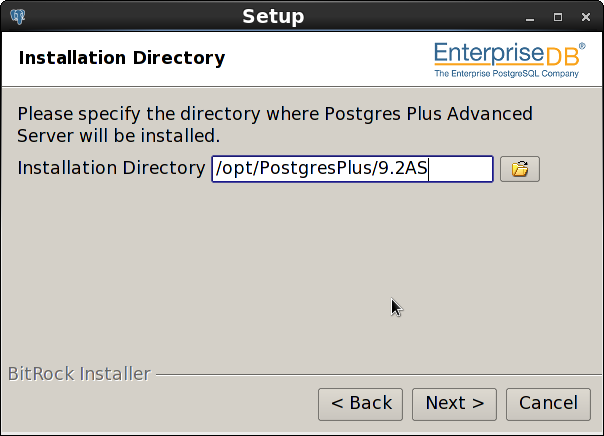Viewport: 604px width, 436px height.
Task: Click the Installation Directory label beside field
Action: tap(111, 168)
